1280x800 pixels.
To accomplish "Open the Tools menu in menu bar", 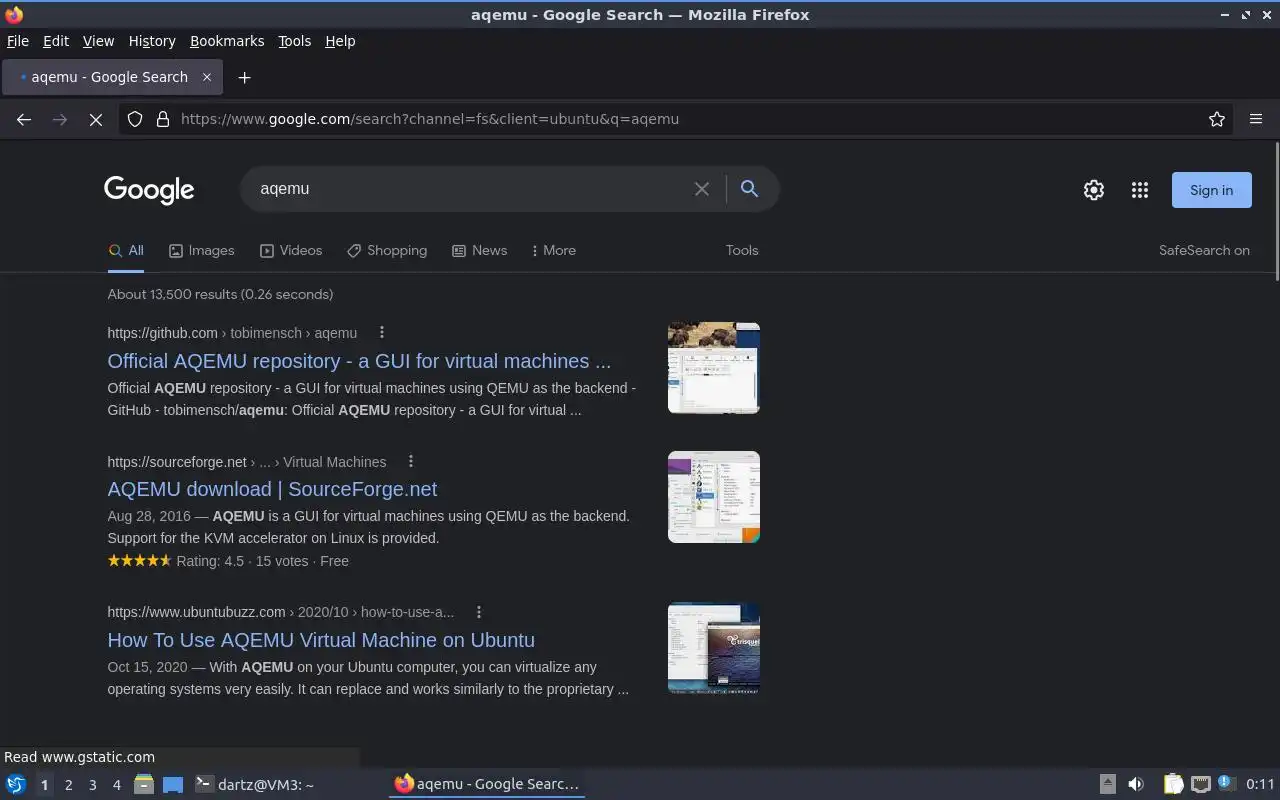I will pos(294,41).
